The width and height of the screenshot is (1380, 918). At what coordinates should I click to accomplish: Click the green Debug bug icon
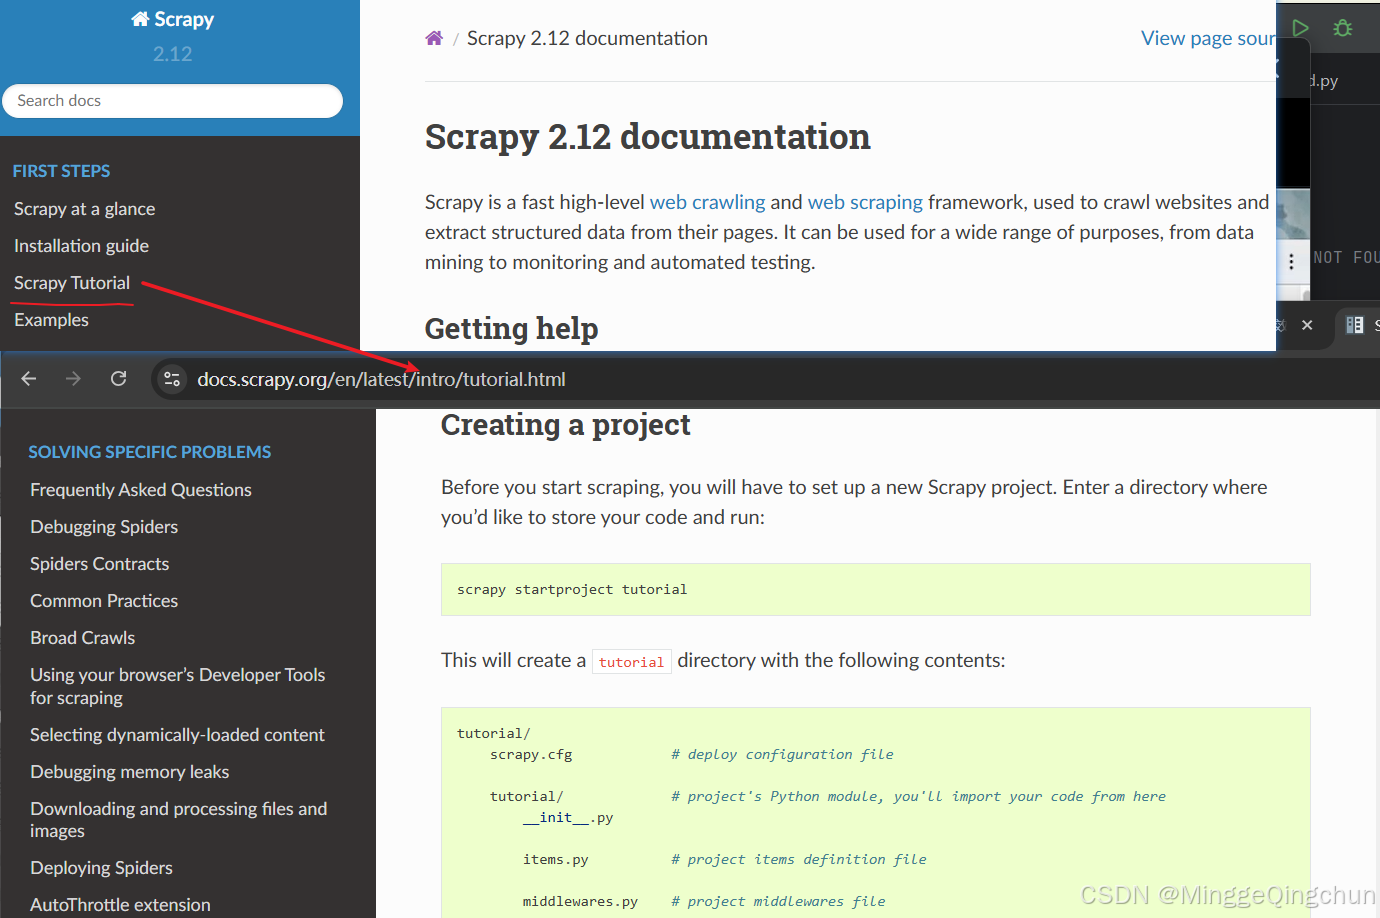point(1343,28)
